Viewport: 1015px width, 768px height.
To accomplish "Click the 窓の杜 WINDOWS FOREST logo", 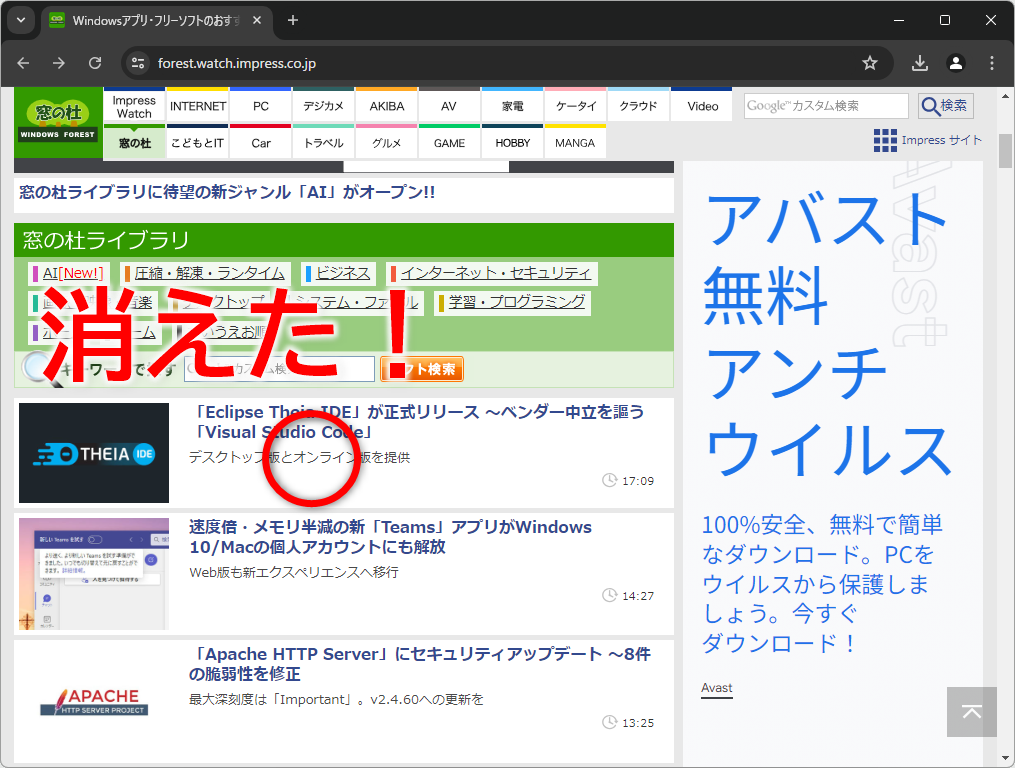I will click(57, 120).
